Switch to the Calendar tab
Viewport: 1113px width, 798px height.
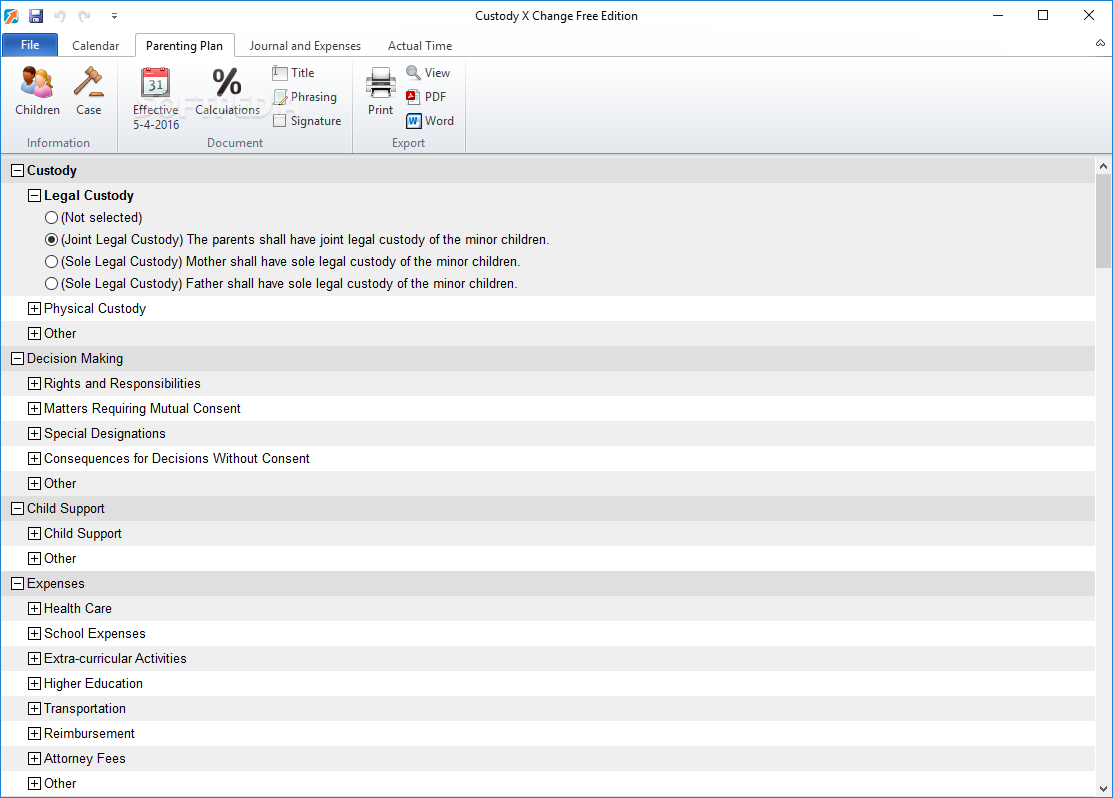[95, 45]
